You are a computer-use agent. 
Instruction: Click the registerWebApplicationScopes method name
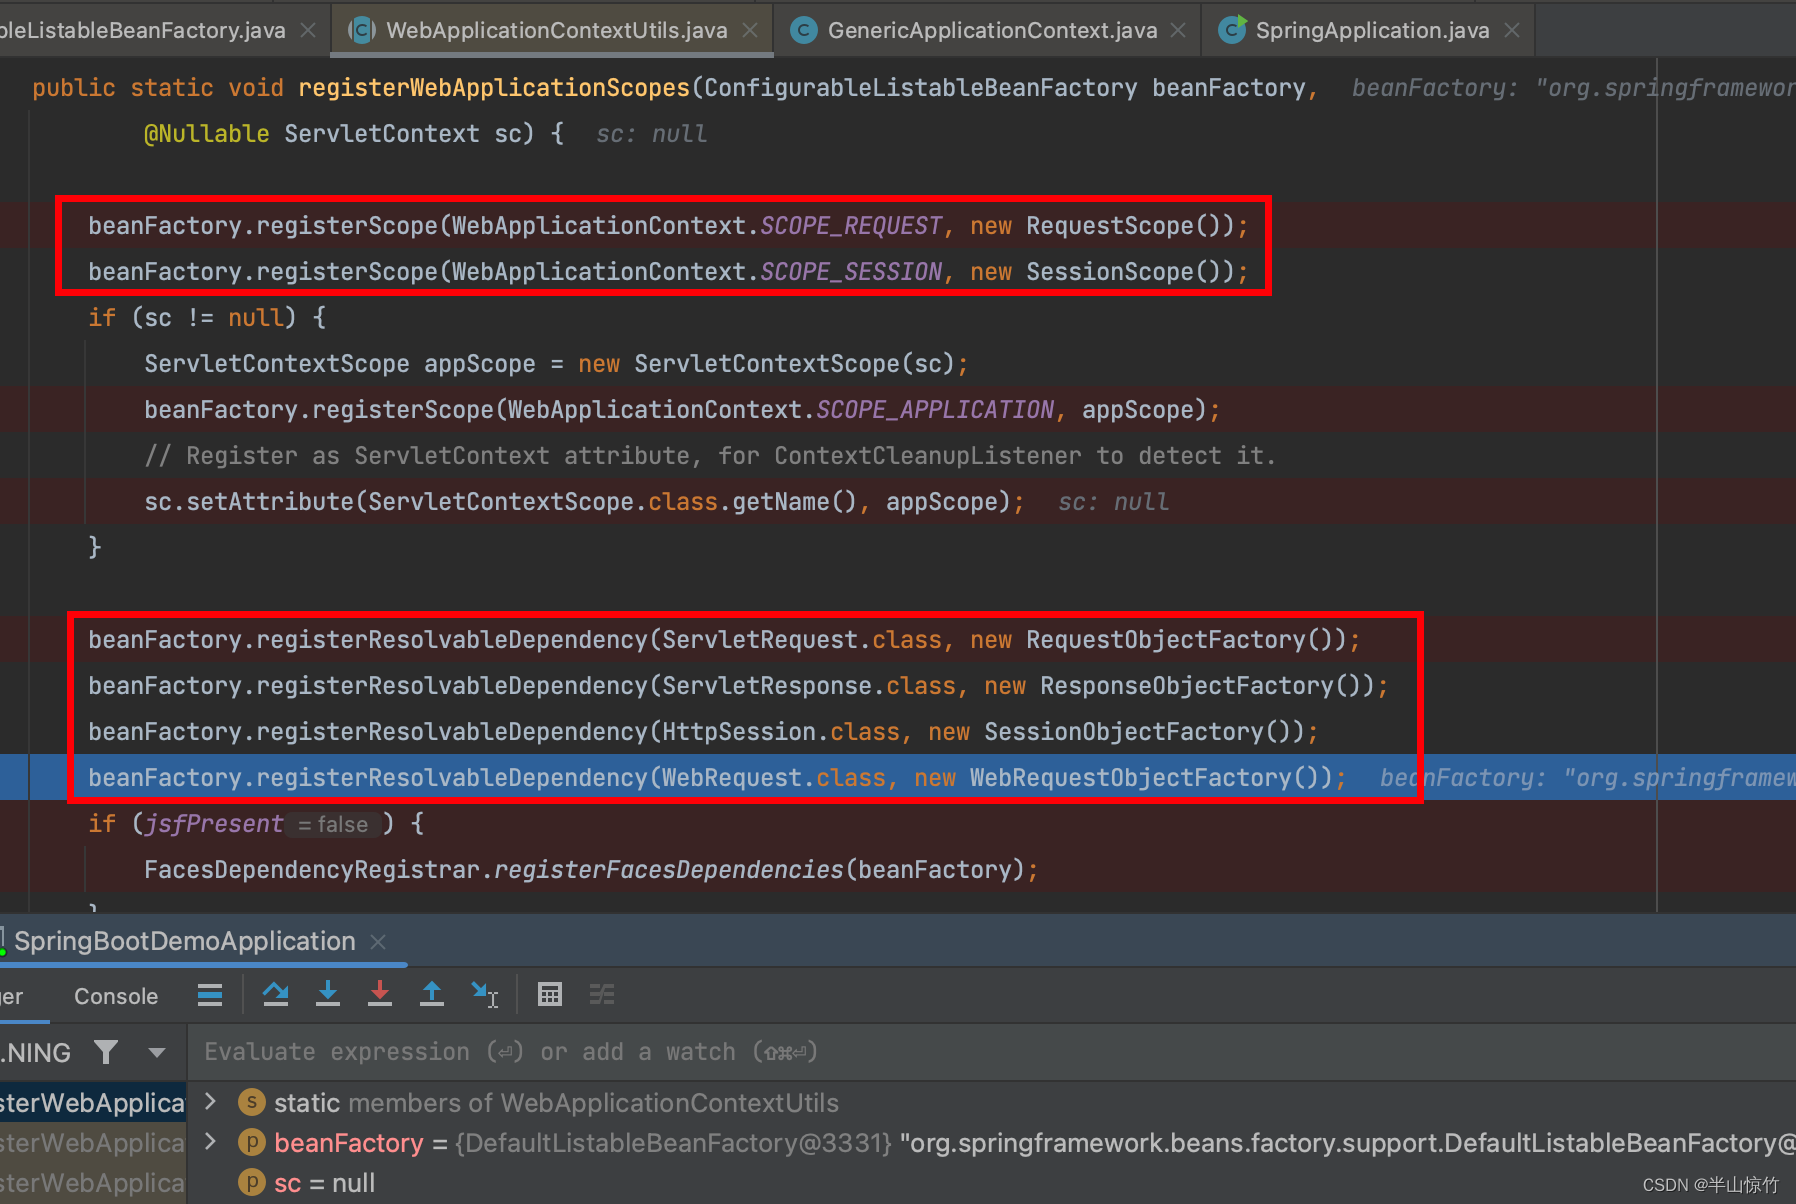[494, 88]
